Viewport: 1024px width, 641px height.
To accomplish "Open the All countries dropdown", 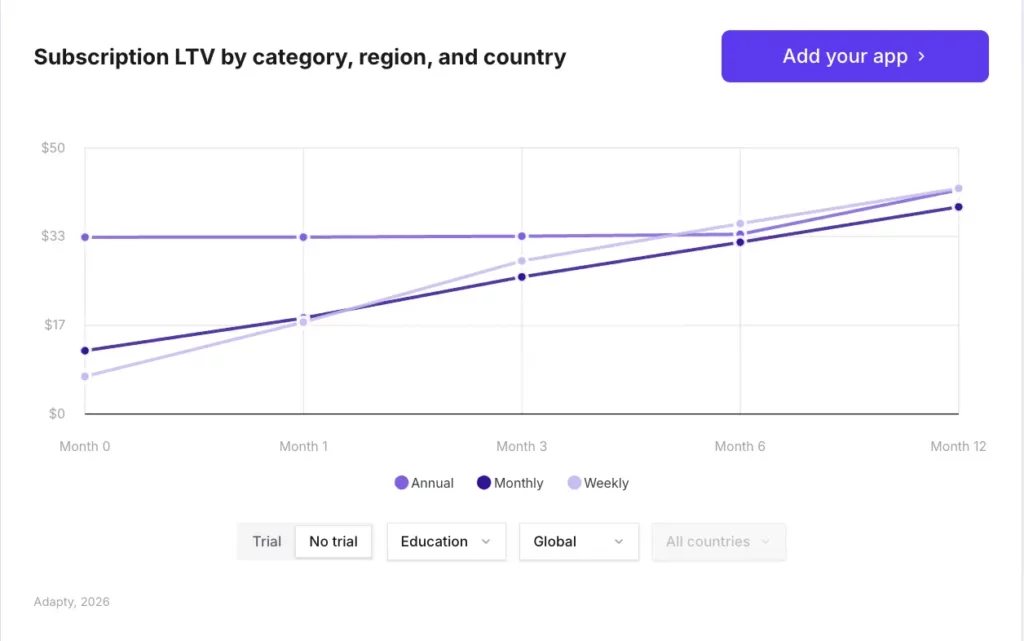I will click(x=718, y=541).
